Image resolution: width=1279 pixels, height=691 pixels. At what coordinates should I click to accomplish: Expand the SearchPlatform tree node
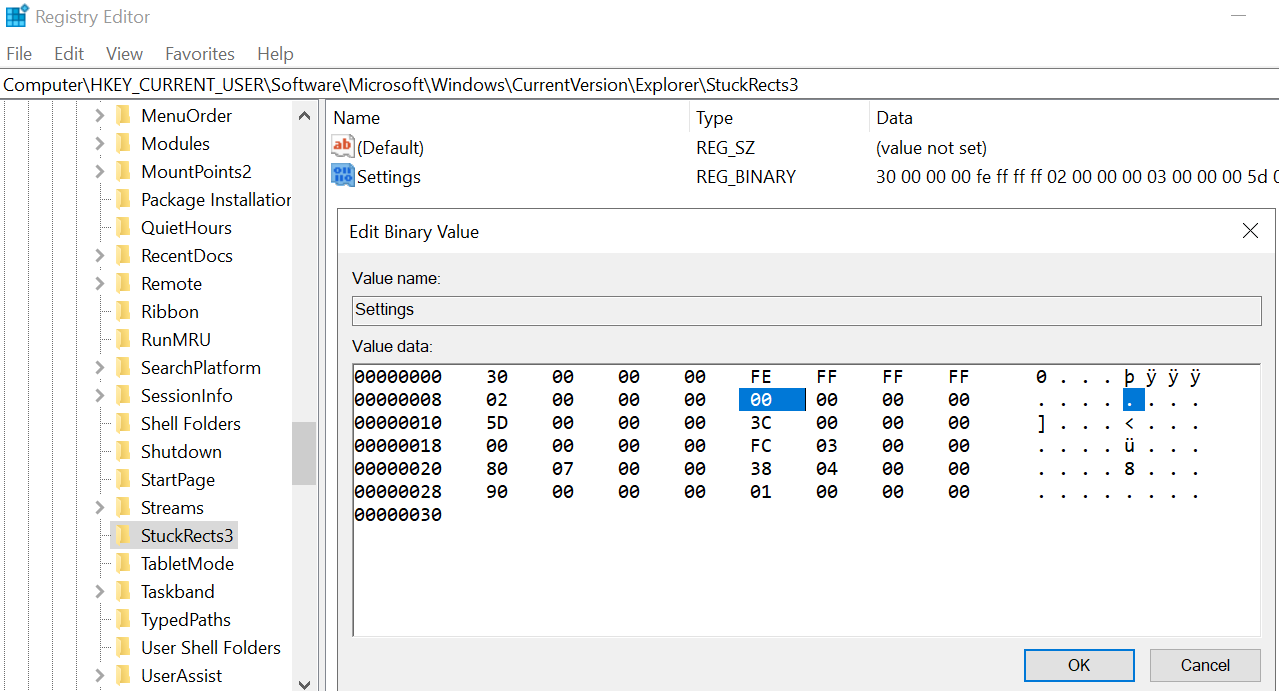(x=99, y=368)
